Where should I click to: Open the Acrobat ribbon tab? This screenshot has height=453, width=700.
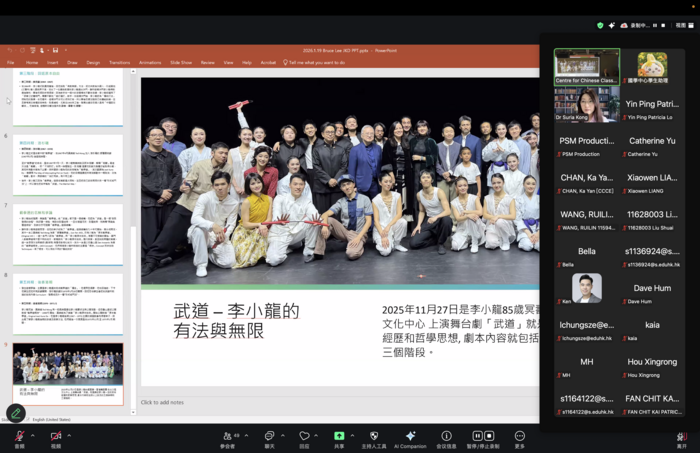pyautogui.click(x=268, y=62)
